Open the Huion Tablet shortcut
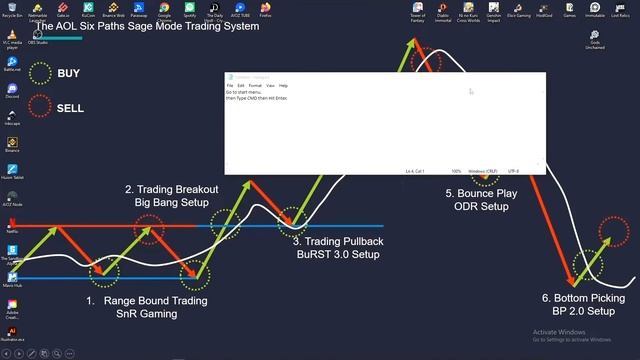The height and width of the screenshot is (360, 640). point(12,172)
